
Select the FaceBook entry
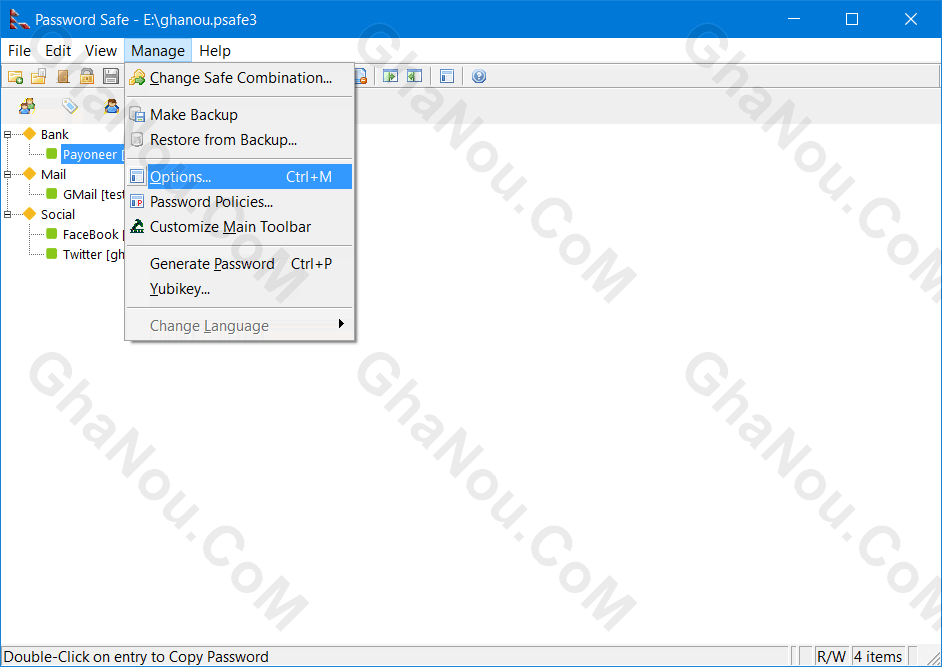pos(93,234)
